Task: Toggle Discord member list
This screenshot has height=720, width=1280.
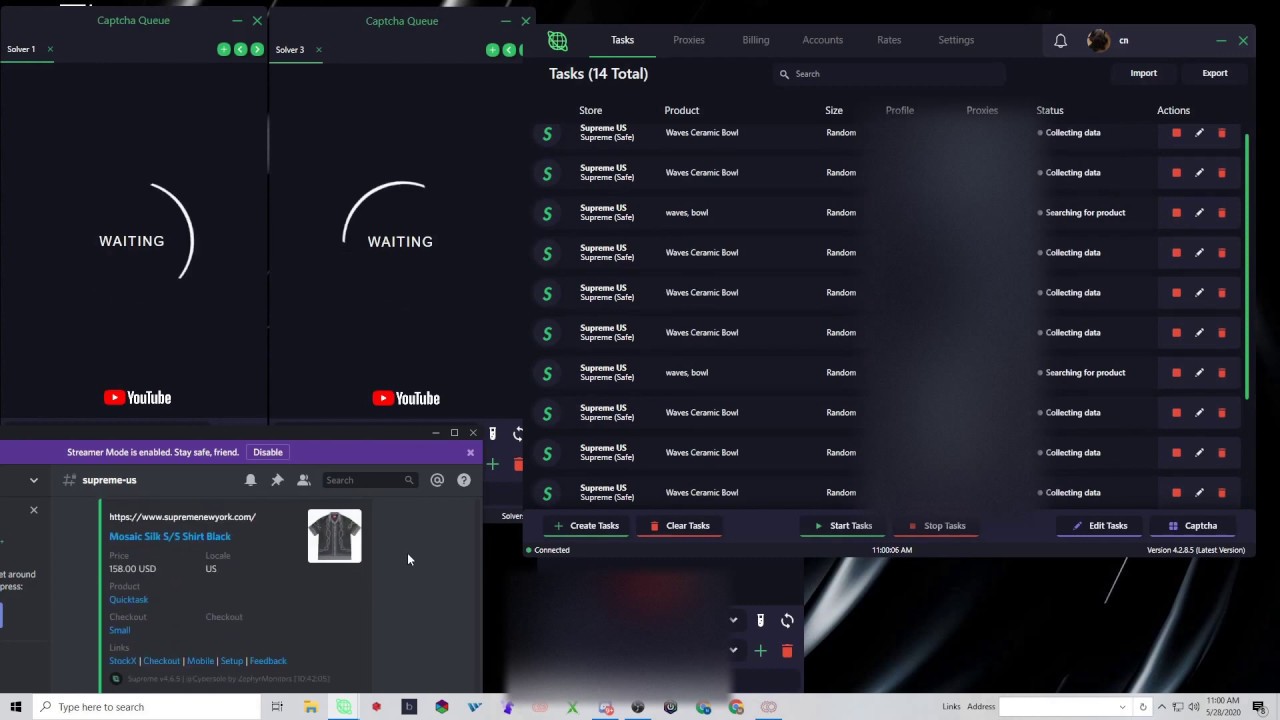Action: point(304,480)
